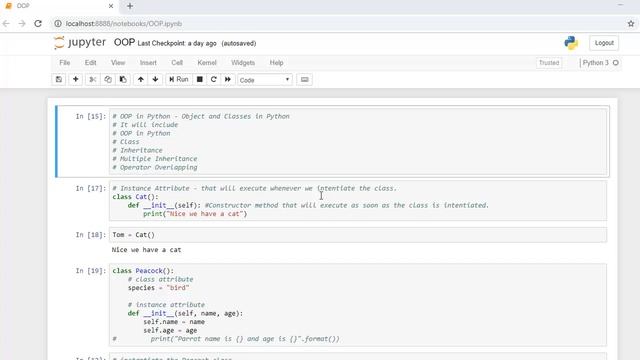Open the Widgets menu
Image resolution: width=640 pixels, height=360 pixels.
[x=243, y=63]
